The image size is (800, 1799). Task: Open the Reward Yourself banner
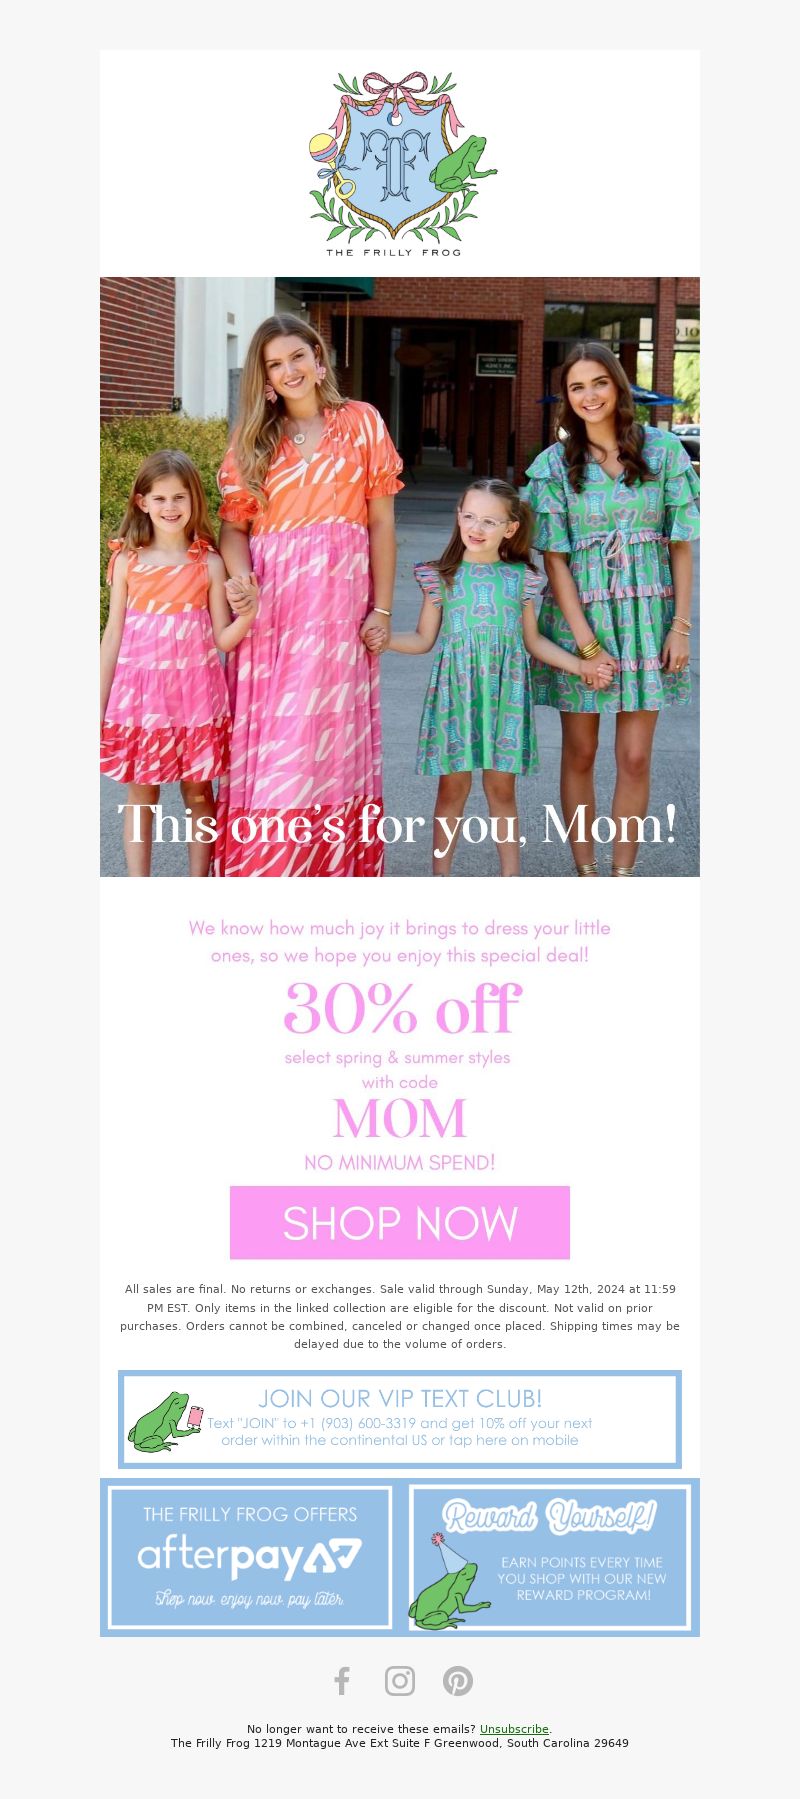tap(550, 1557)
